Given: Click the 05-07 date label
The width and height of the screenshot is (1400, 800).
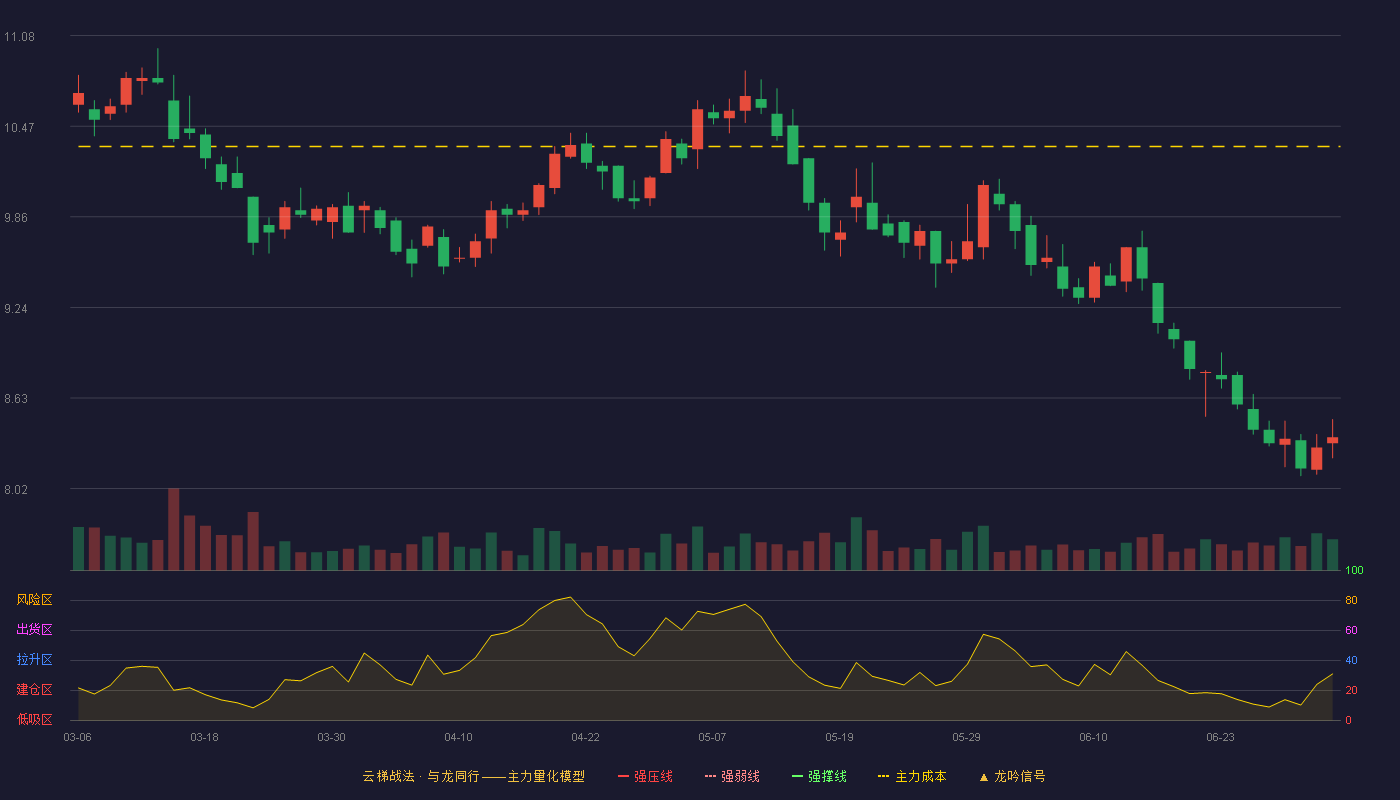Looking at the screenshot, I should coord(712,737).
